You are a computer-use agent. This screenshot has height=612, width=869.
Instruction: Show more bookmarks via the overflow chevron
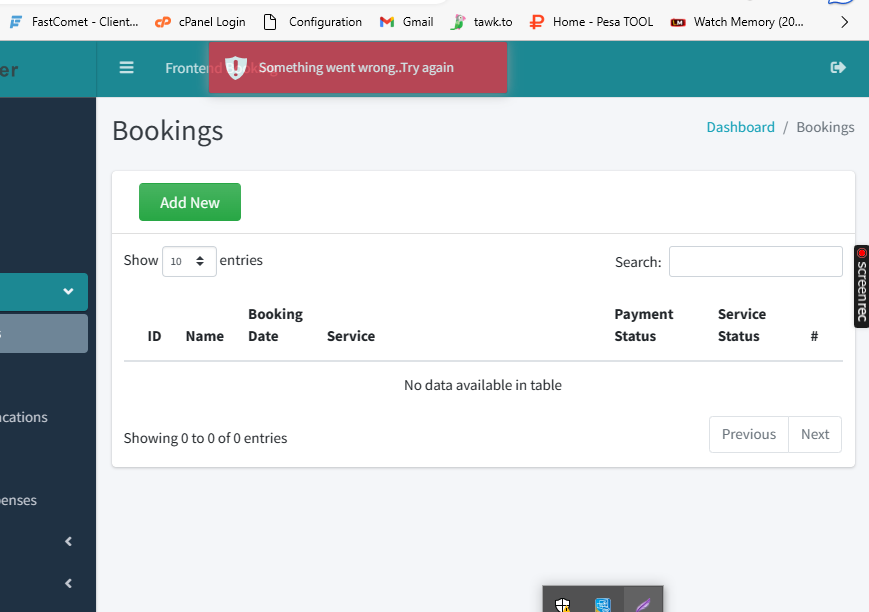[x=845, y=22]
